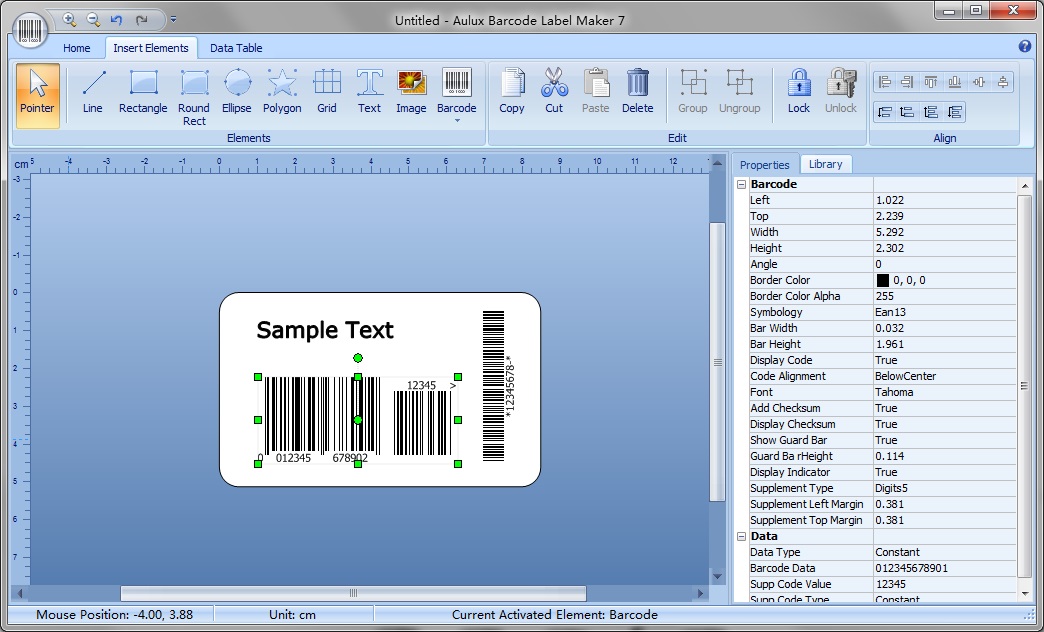Open the round barcode application menu button
This screenshot has height=632, width=1044.
(x=29, y=30)
